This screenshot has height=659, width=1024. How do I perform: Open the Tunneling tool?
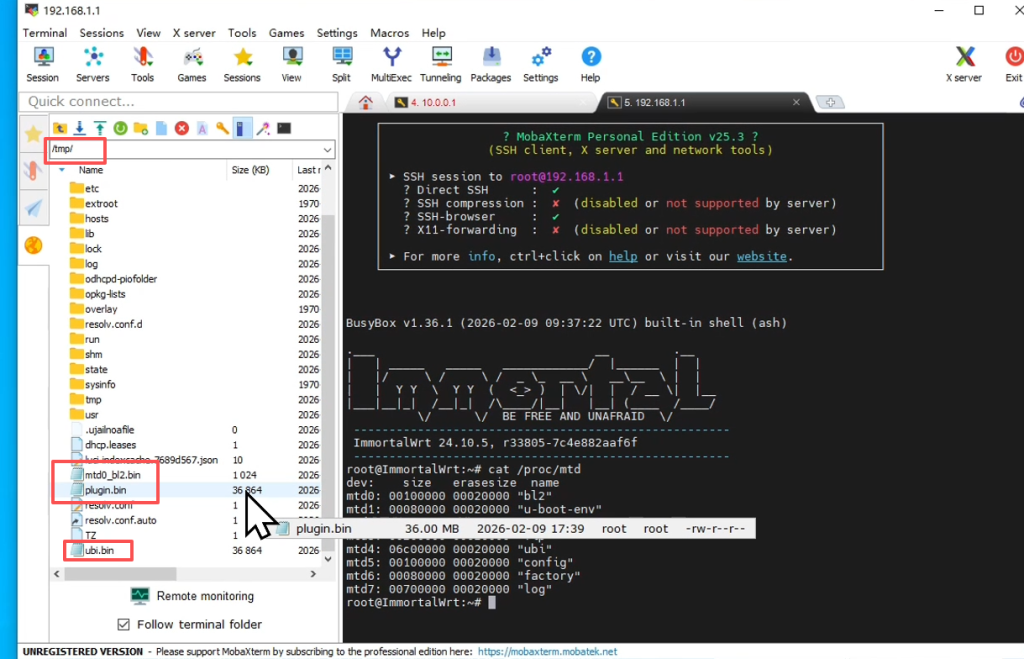tap(440, 63)
